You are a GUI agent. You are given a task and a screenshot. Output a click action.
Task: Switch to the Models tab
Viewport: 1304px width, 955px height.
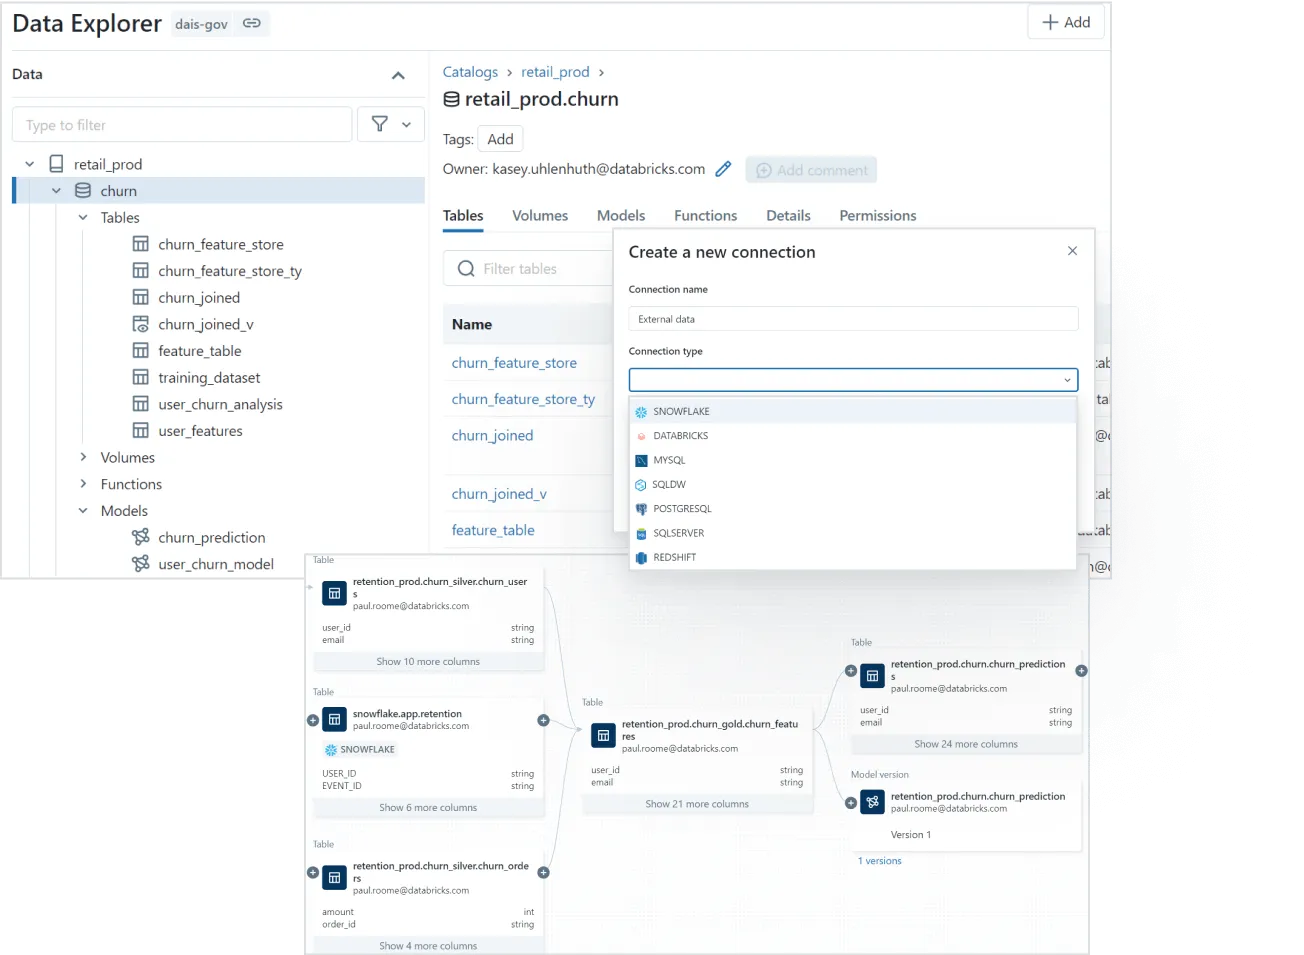coord(621,216)
